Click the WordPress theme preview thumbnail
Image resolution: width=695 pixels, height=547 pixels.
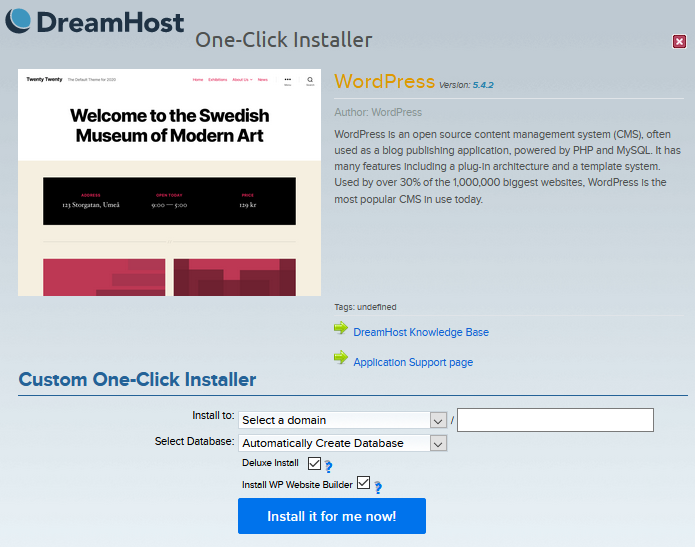169,182
